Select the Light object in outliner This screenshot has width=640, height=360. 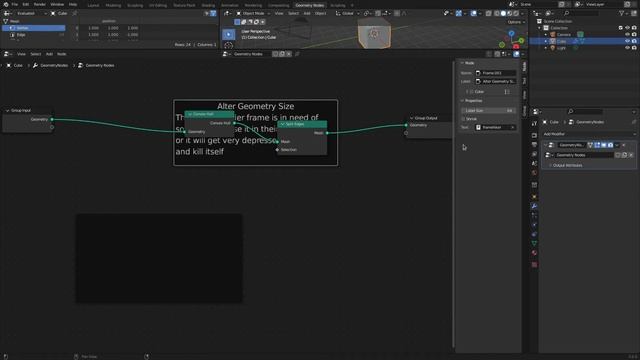pyautogui.click(x=562, y=48)
